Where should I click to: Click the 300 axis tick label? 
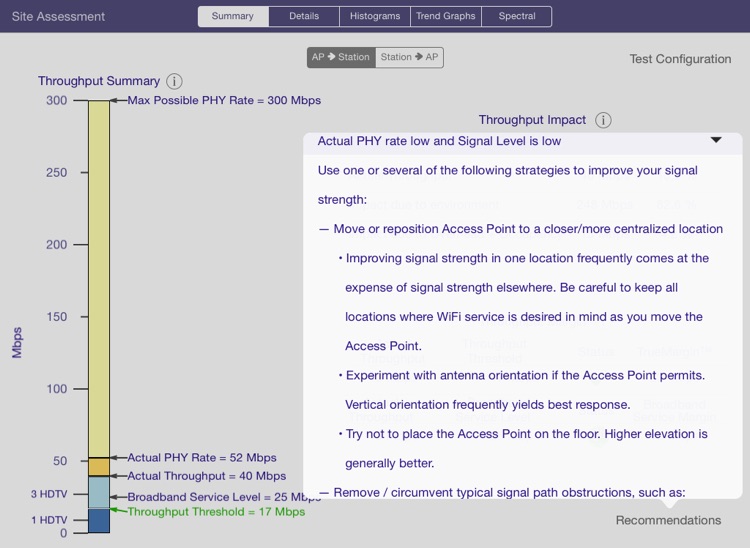point(56,100)
